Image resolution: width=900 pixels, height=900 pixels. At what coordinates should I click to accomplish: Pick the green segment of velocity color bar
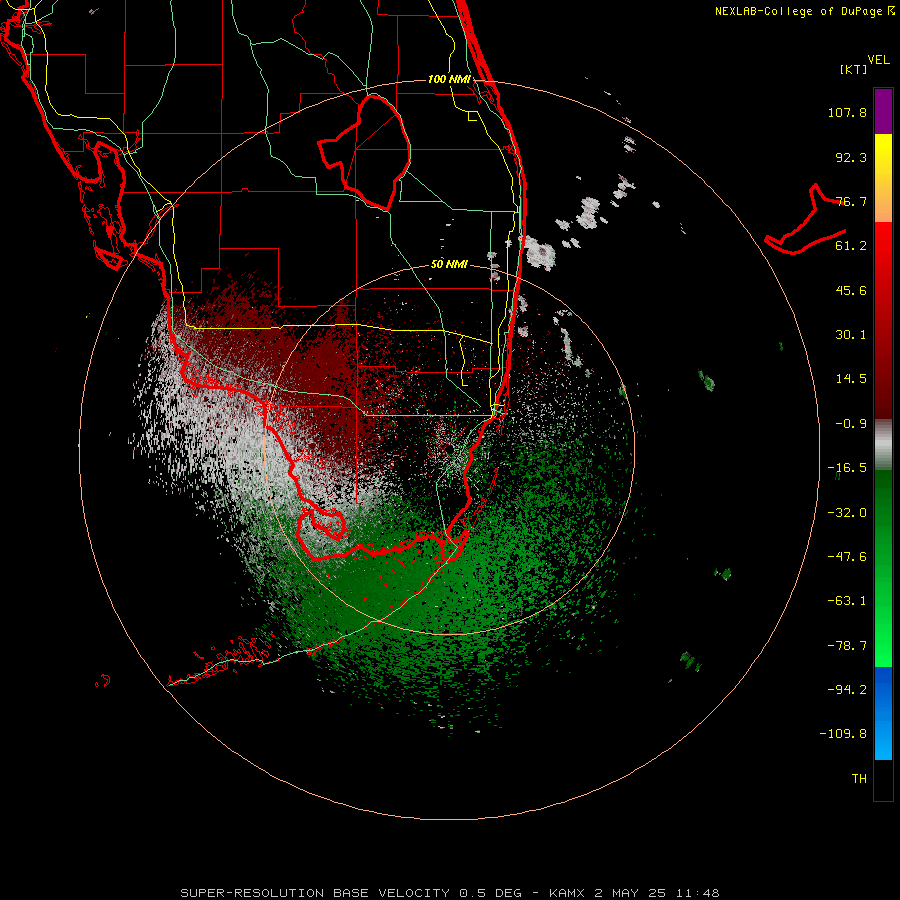883,568
